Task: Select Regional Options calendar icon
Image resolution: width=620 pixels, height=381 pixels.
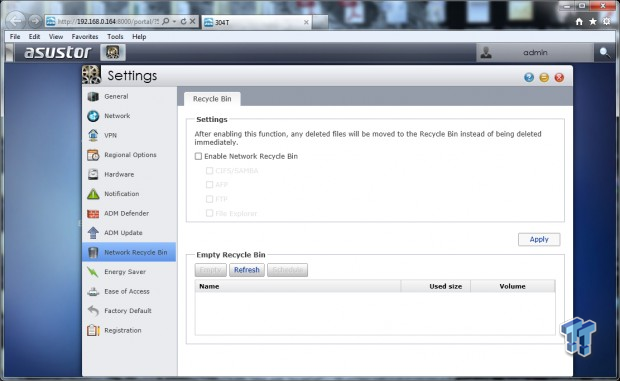Action: [93, 155]
